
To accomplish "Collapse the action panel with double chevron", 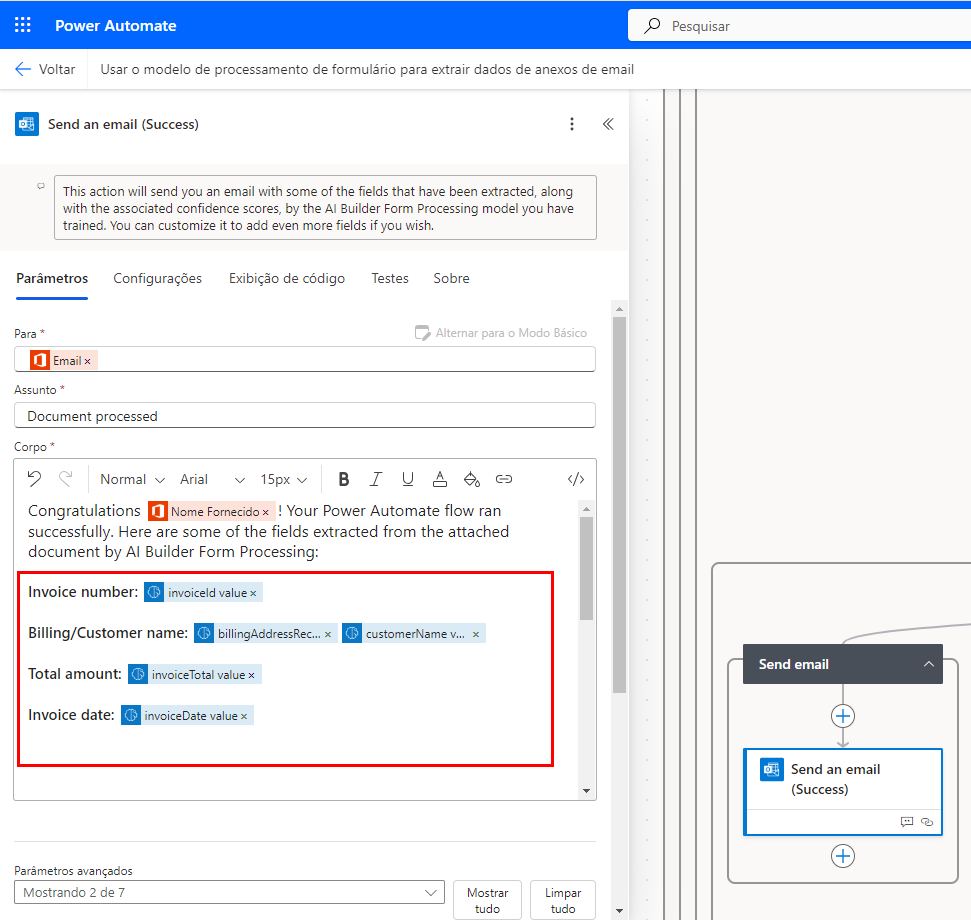I will click(607, 124).
